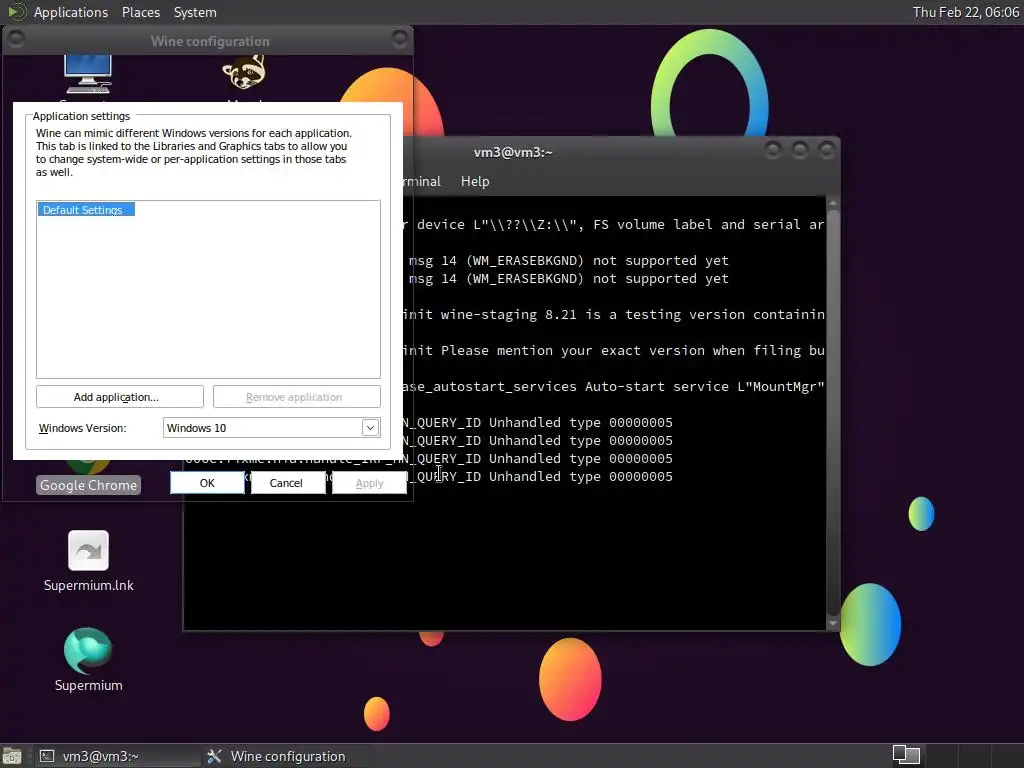Close the Wine configuration window
This screenshot has height=768, width=1024.
click(400, 39)
